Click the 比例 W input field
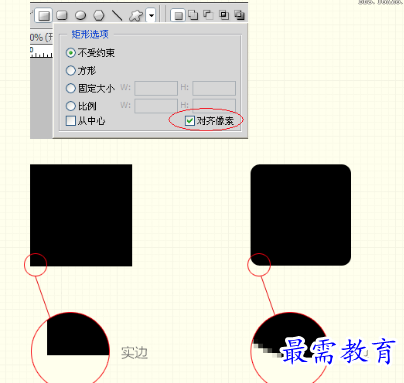This screenshot has width=404, height=383. click(x=156, y=106)
